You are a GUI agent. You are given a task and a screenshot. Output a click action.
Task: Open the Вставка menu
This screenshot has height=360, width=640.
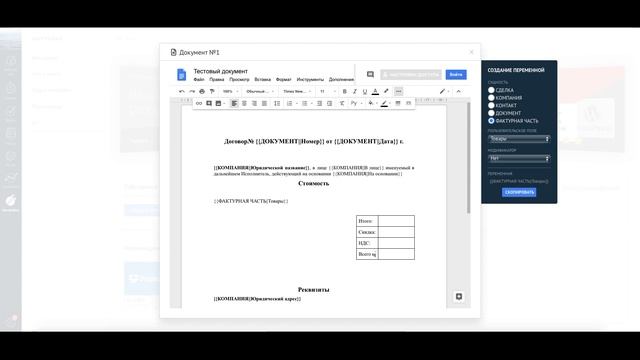click(262, 80)
